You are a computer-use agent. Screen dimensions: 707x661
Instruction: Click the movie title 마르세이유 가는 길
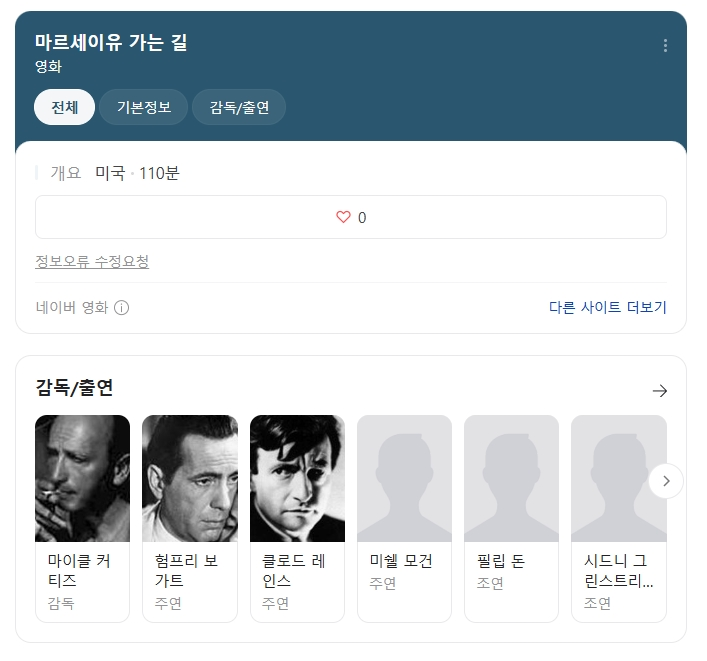coord(111,42)
